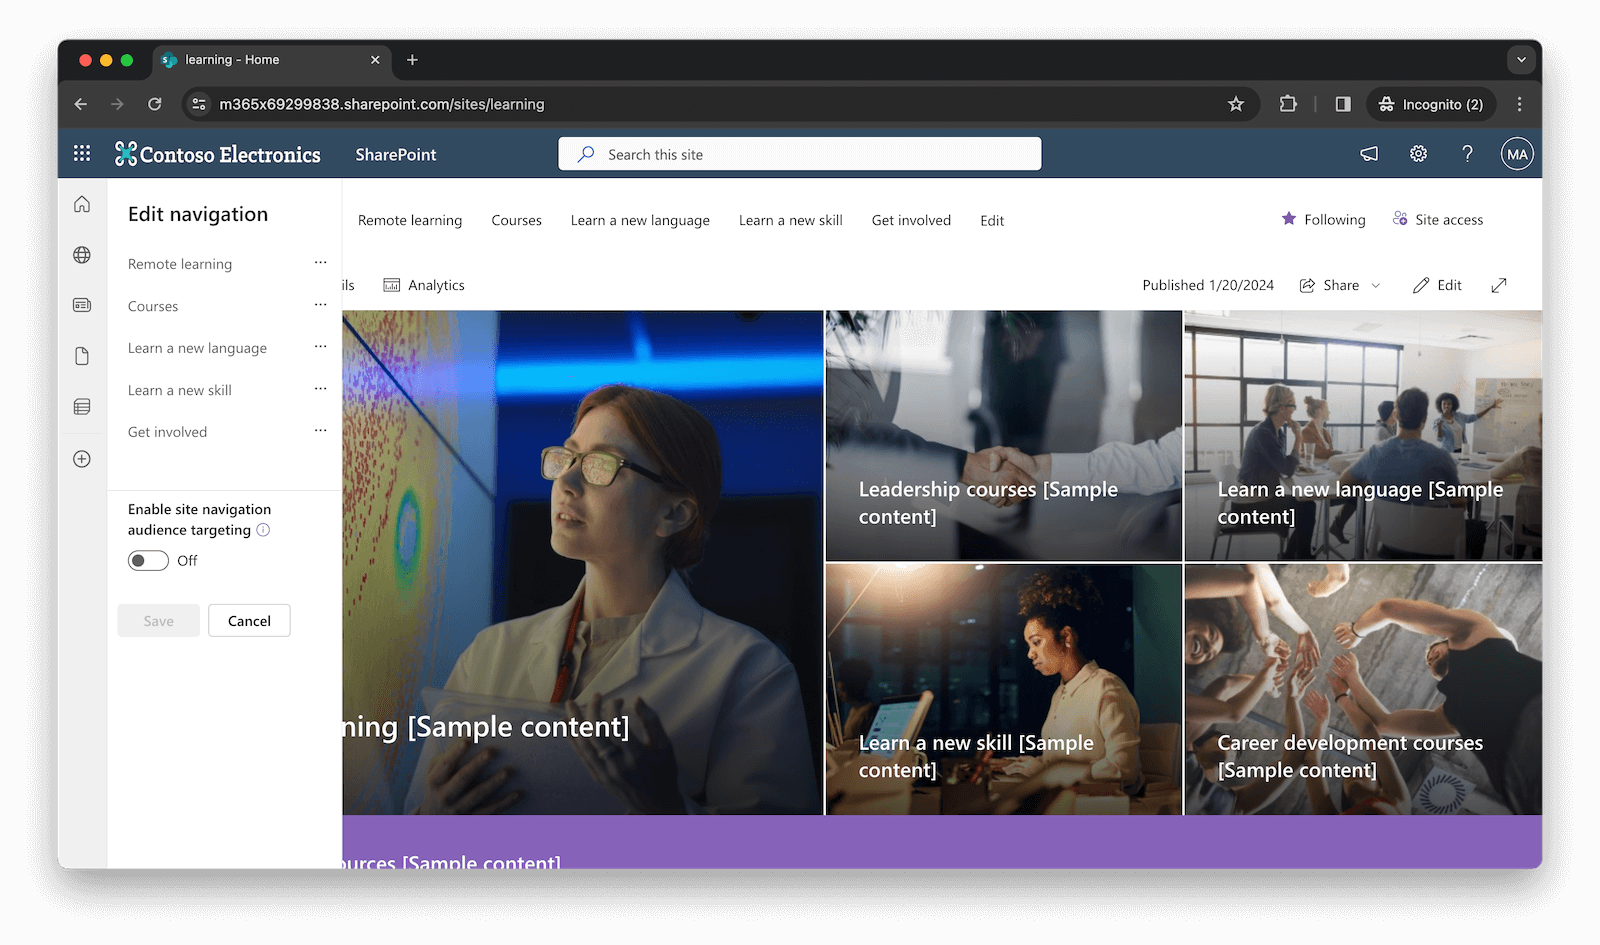Open the ellipsis menu for Remote learning
The width and height of the screenshot is (1600, 945).
coord(320,262)
